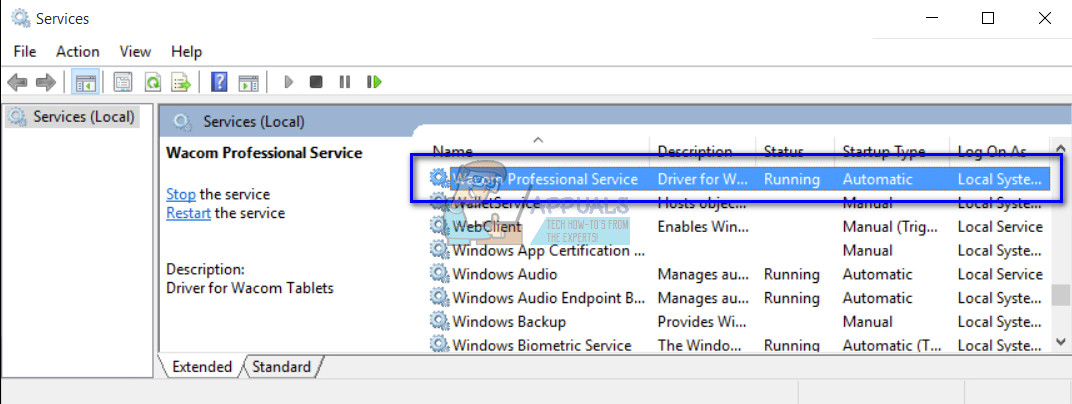Switch to the Standard tab
This screenshot has width=1072, height=404.
coord(282,367)
